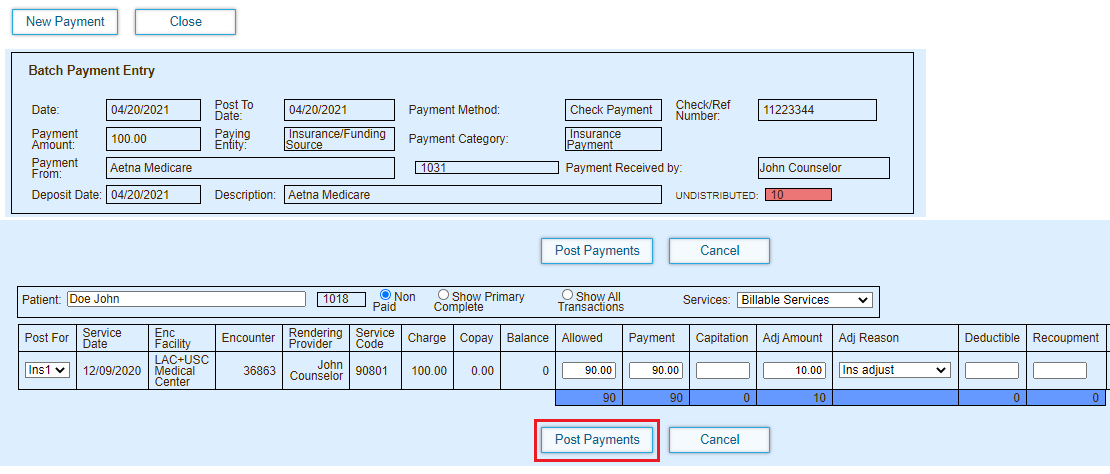Screen dimensions: 1110x474
Task: Select Show Primary Complete radio option
Action: pos(444,295)
